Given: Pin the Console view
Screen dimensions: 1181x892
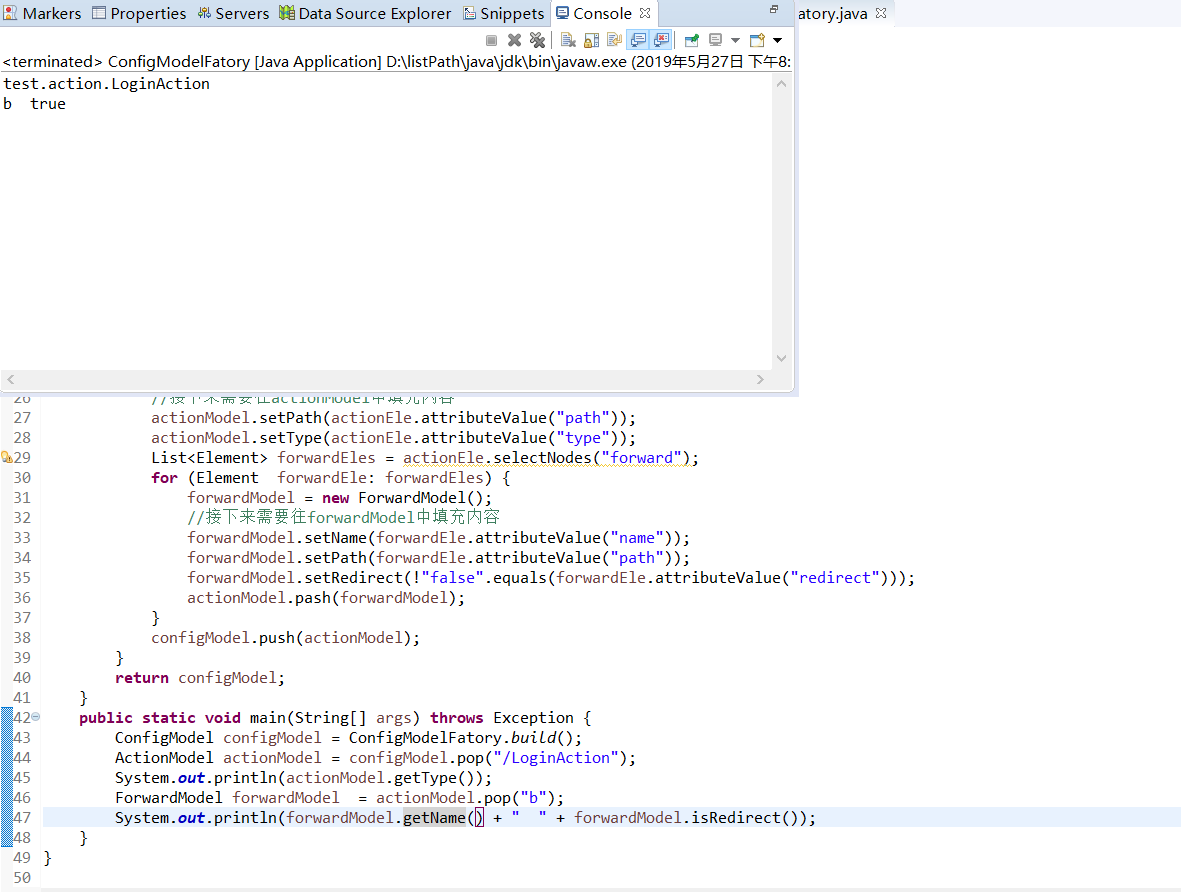Looking at the screenshot, I should [691, 40].
